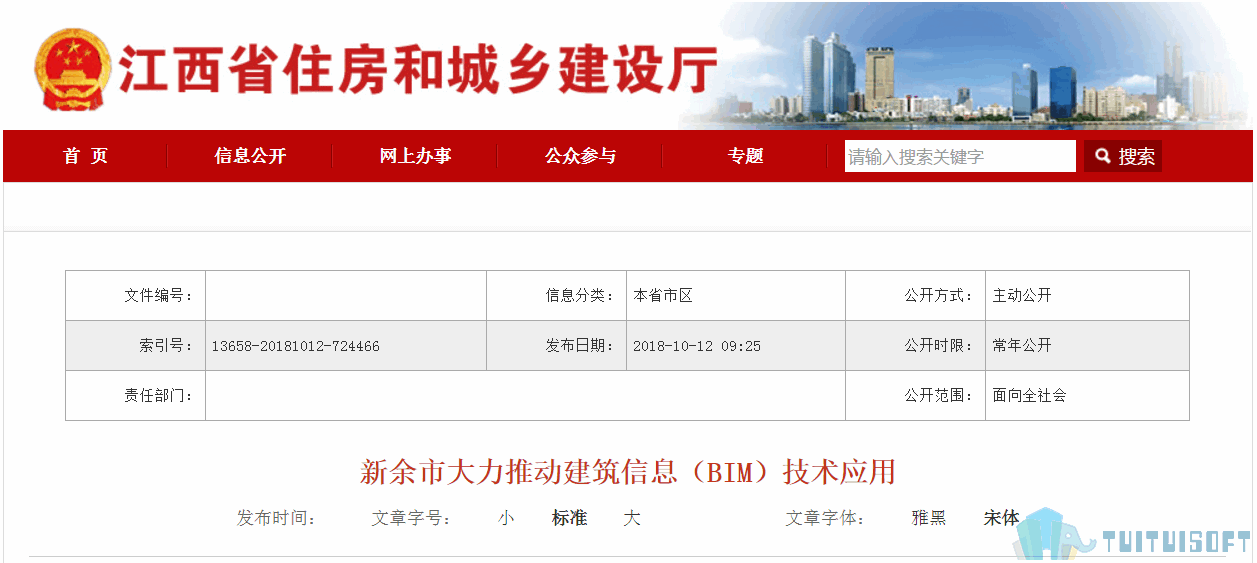The height and width of the screenshot is (563, 1257).
Task: Select the 发布时间 label
Action: 276,518
